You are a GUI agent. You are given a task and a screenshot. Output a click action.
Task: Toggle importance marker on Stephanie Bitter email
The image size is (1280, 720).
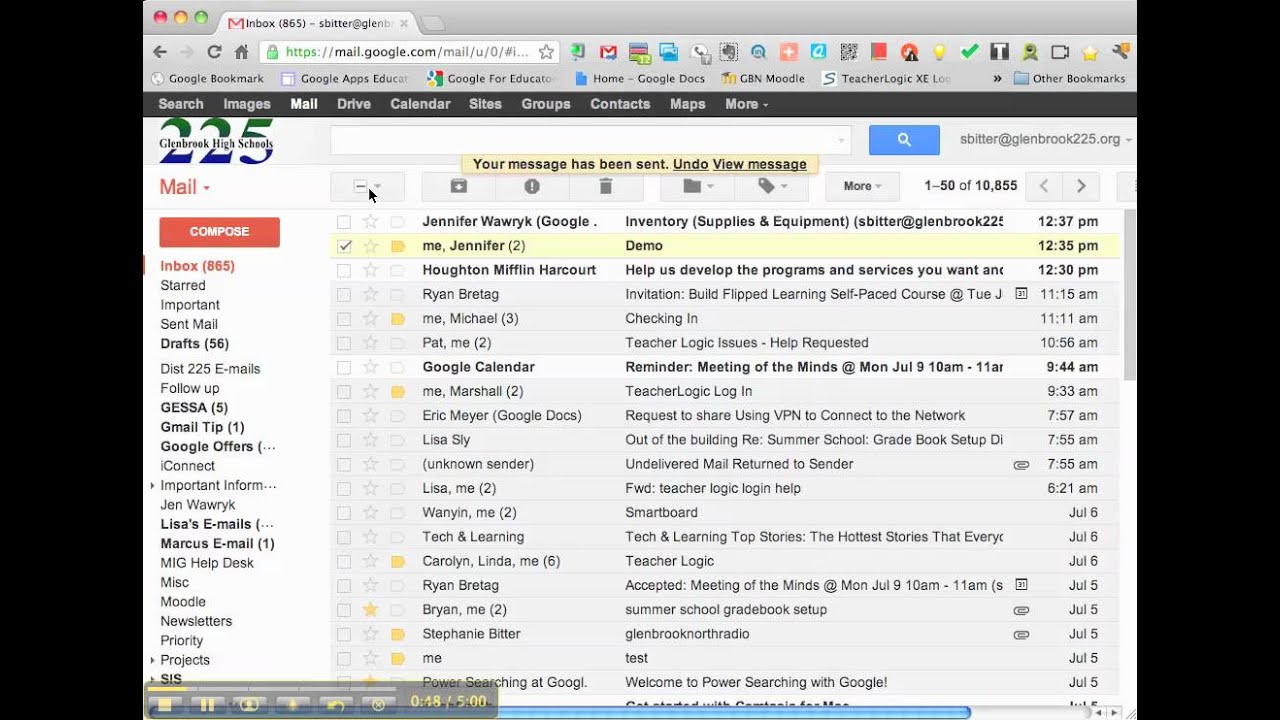pos(397,634)
